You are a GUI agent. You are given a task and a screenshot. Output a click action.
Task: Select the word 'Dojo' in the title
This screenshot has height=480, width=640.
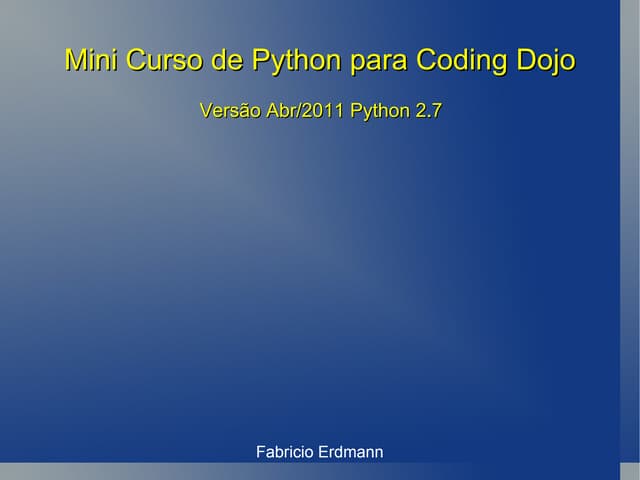[x=546, y=61]
